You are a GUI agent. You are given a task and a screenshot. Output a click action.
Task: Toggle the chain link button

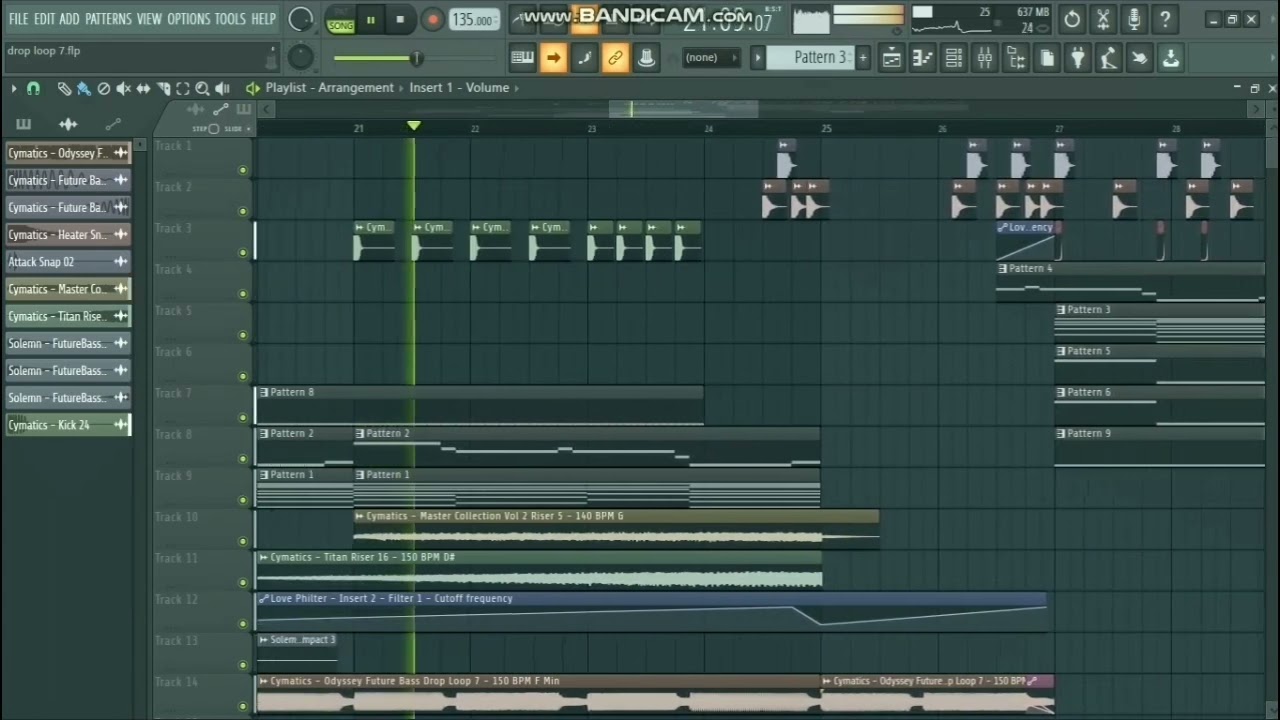615,58
